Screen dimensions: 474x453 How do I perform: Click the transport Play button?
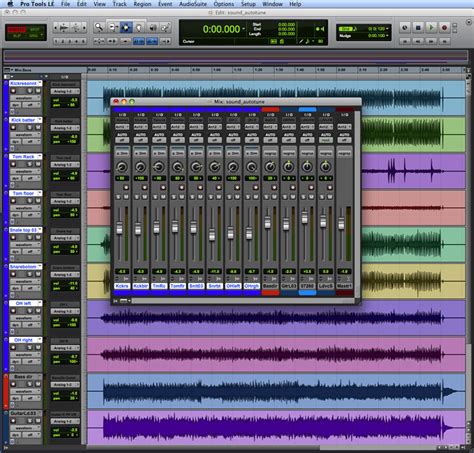tap(431, 28)
